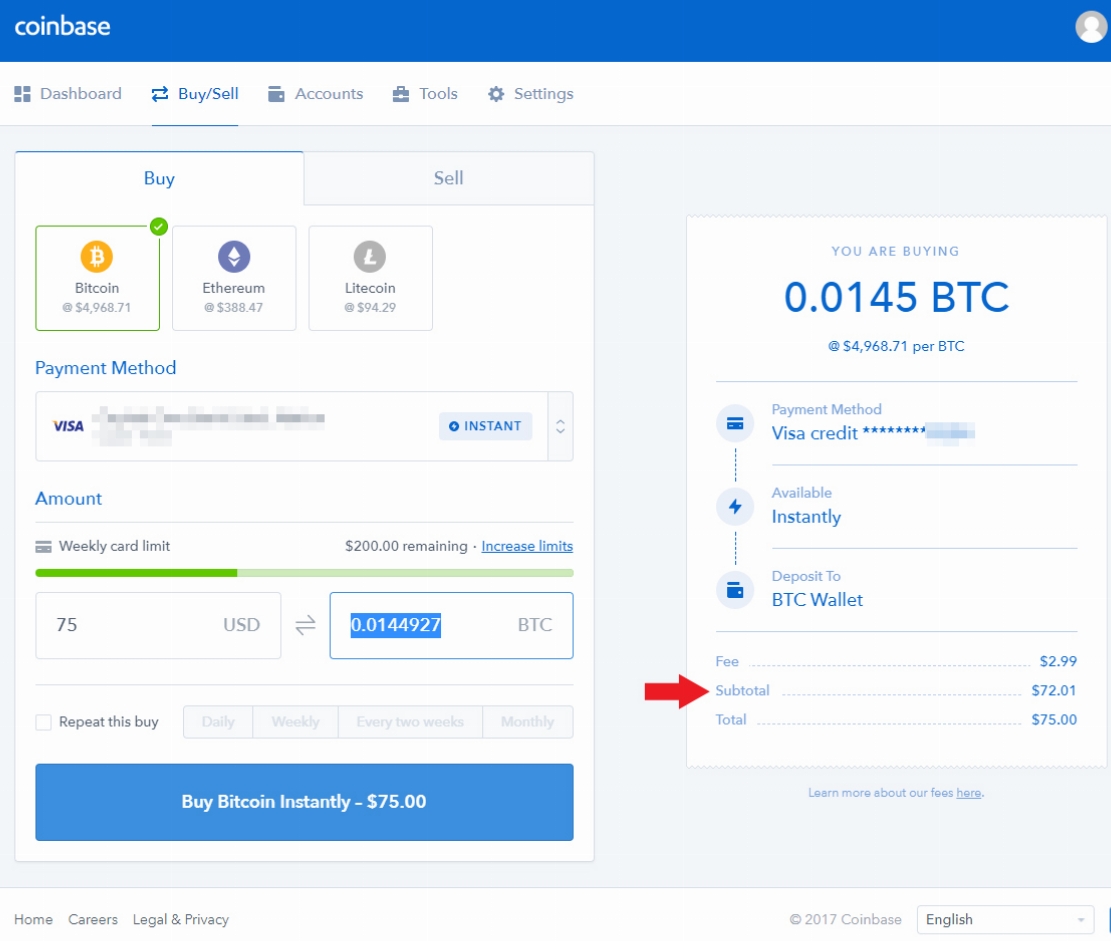
Task: Open the Accounts navigation item
Action: click(316, 94)
